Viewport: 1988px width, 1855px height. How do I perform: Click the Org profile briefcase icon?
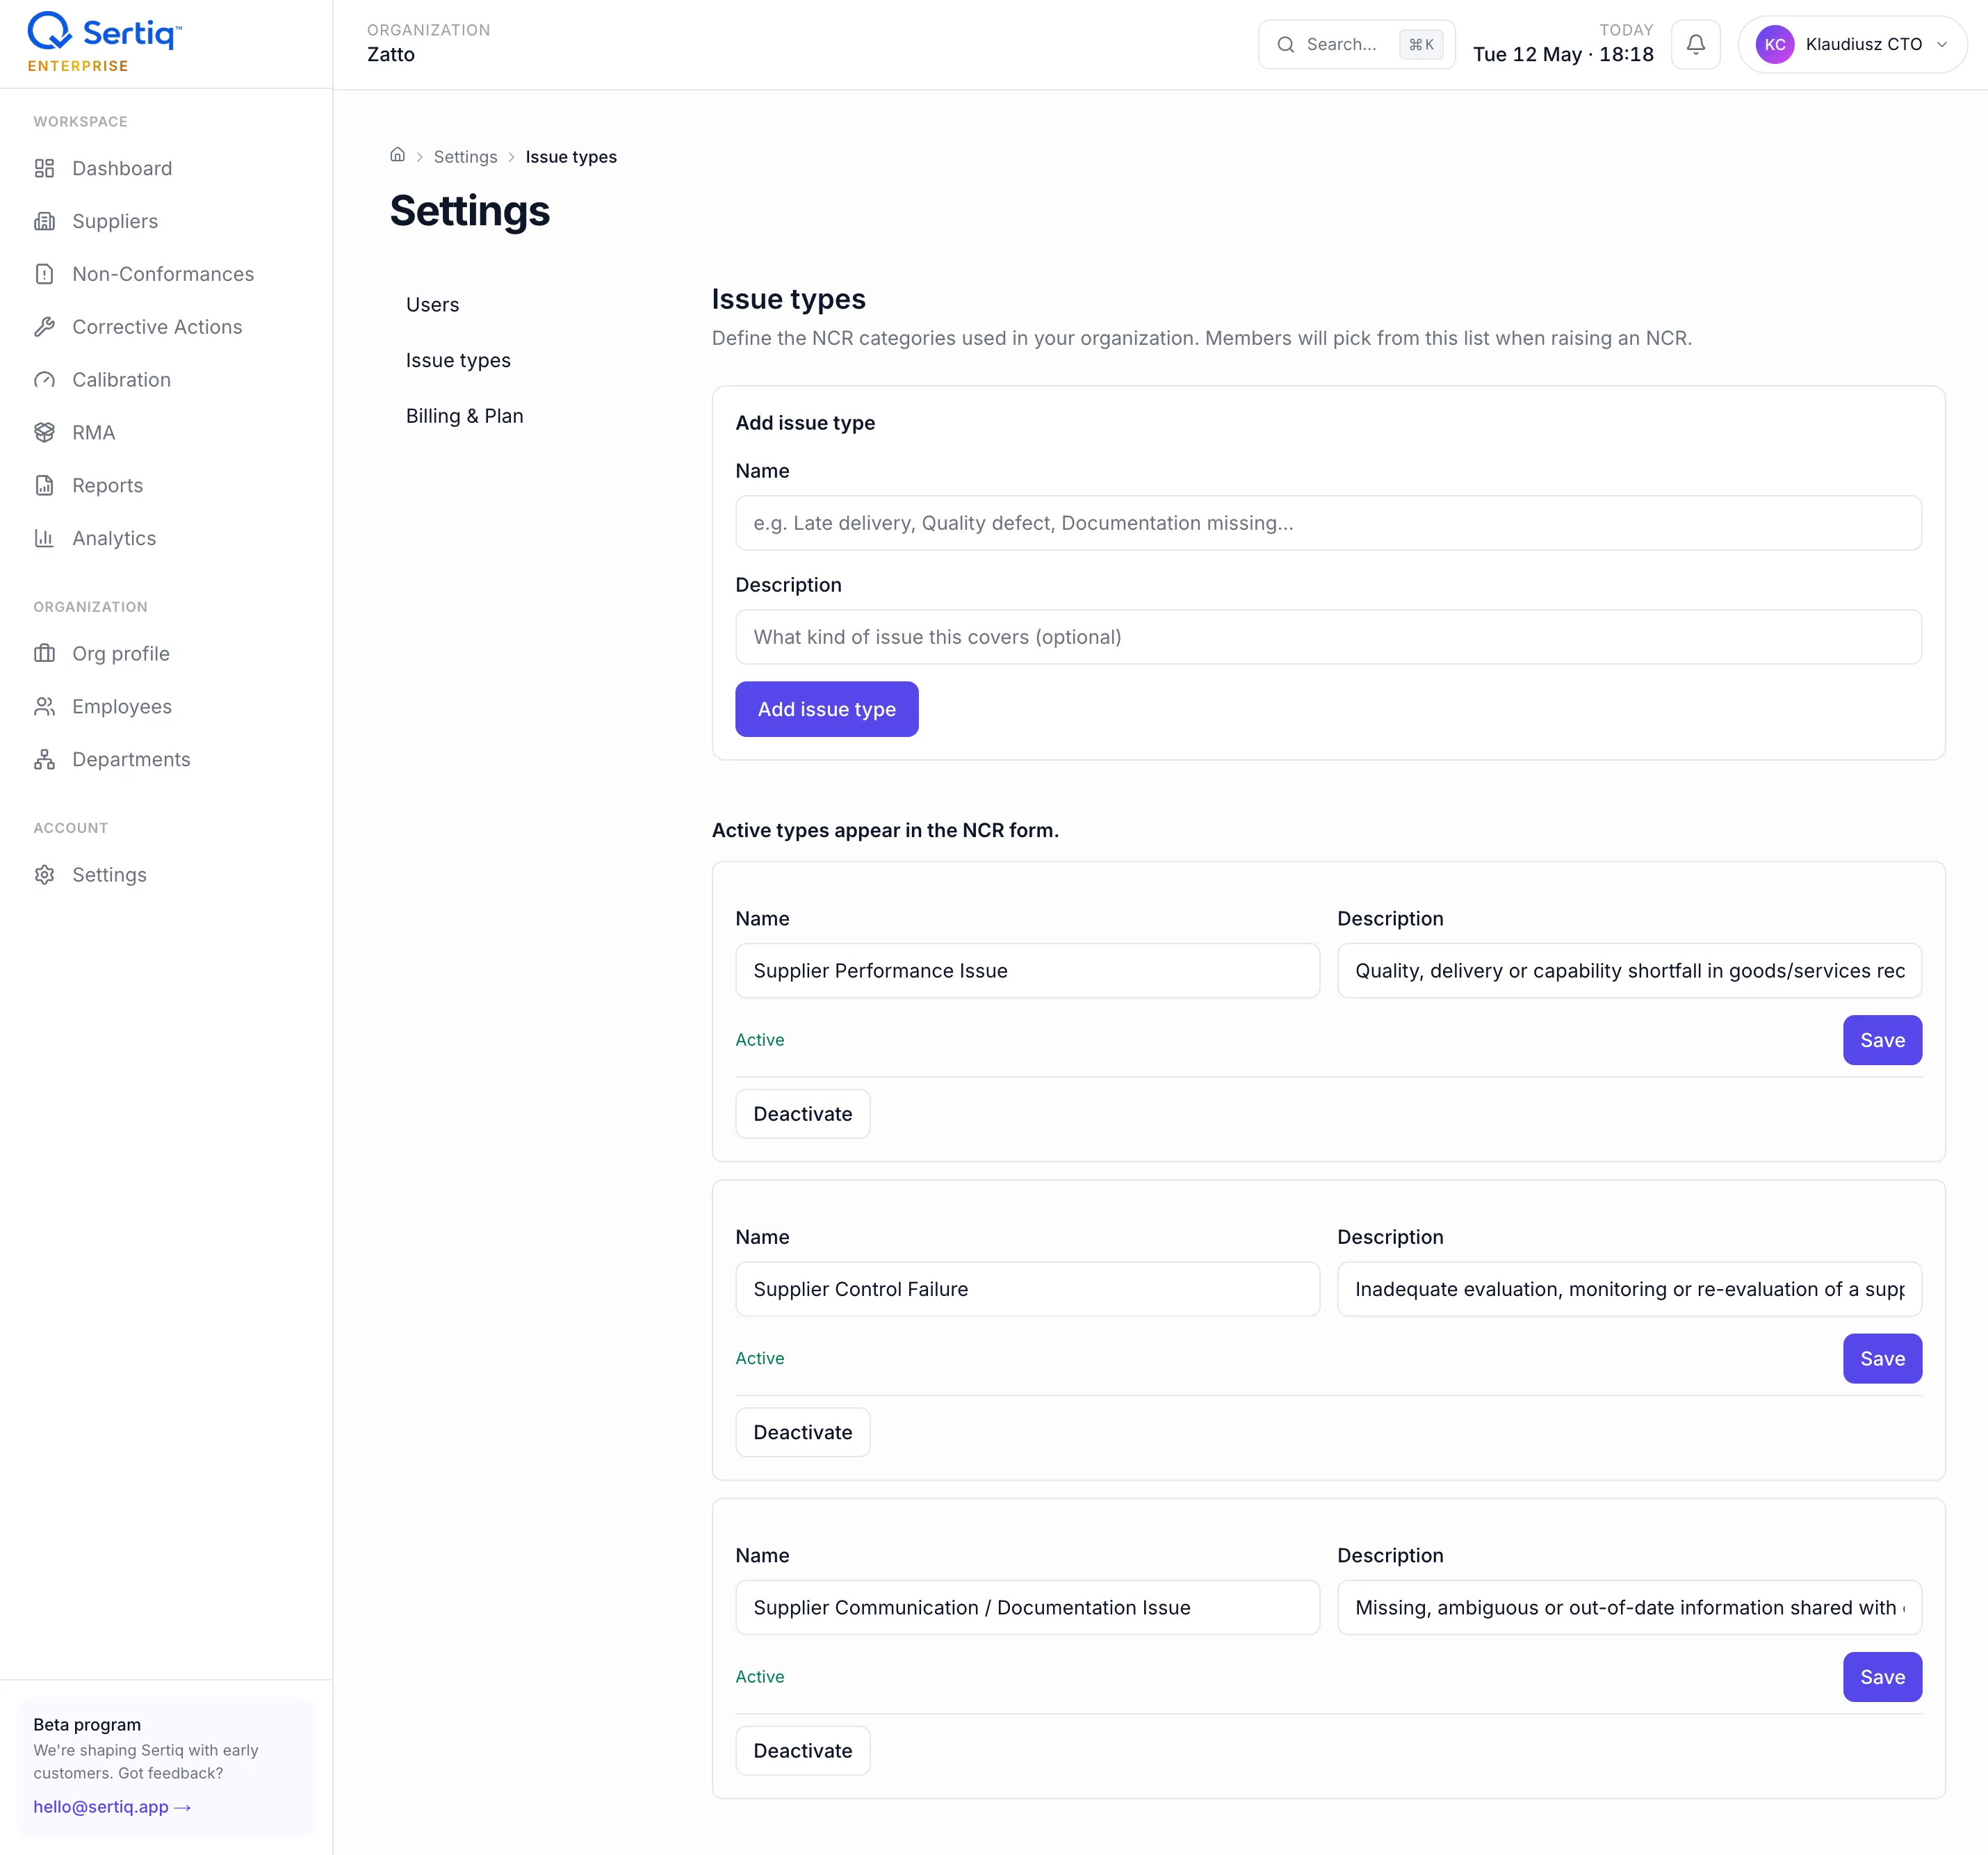44,654
